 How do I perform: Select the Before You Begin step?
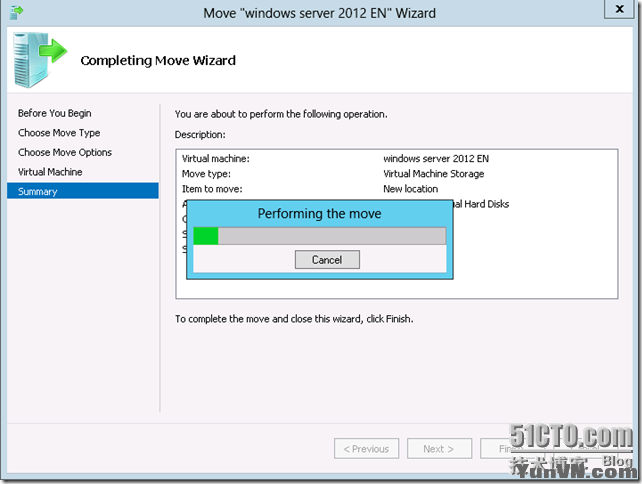pyautogui.click(x=54, y=113)
